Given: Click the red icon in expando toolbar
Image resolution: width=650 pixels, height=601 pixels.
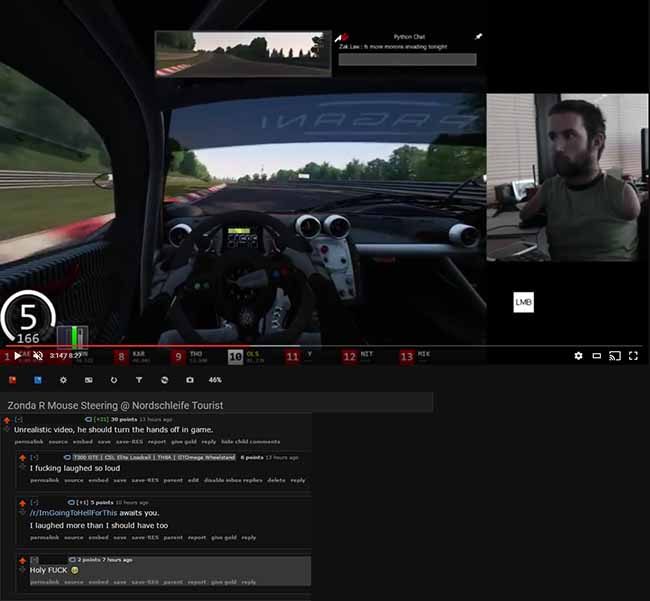Looking at the screenshot, I should coord(12,380).
